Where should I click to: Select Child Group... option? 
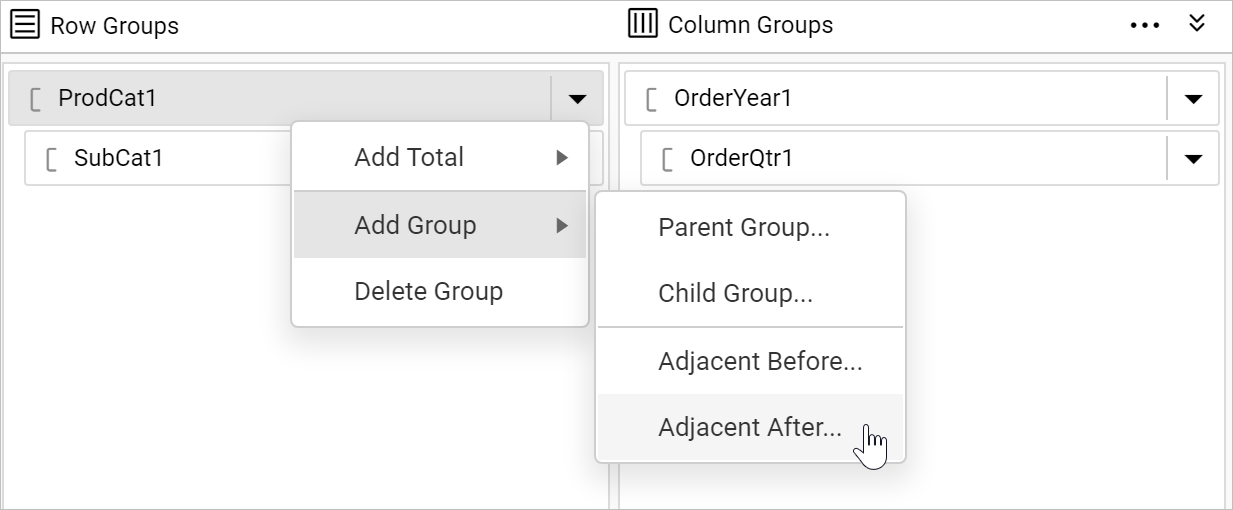pyautogui.click(x=750, y=294)
